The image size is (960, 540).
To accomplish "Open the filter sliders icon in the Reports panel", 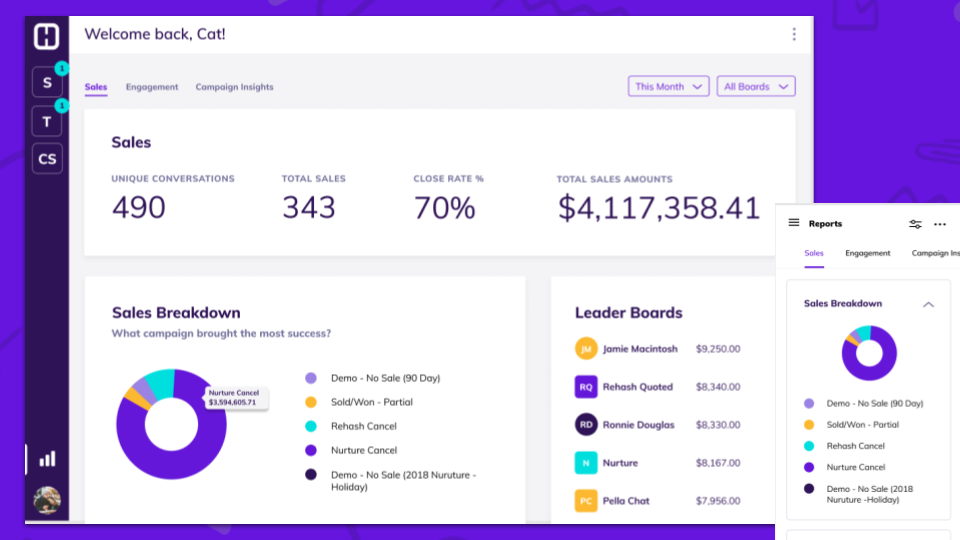I will point(915,224).
